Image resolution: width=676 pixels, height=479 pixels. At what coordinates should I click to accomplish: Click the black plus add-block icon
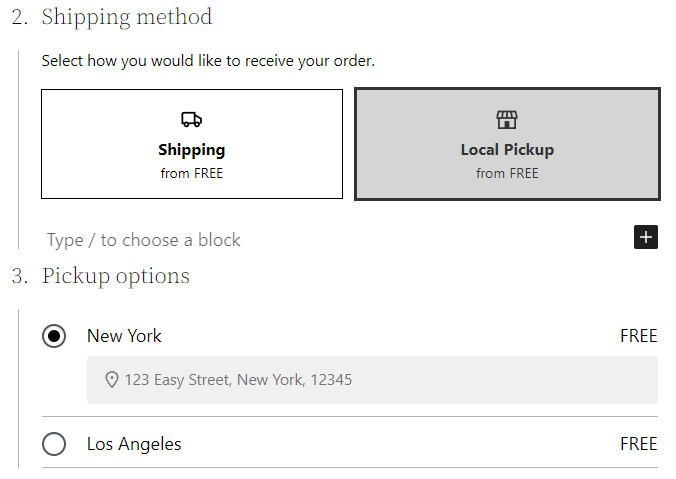646,237
